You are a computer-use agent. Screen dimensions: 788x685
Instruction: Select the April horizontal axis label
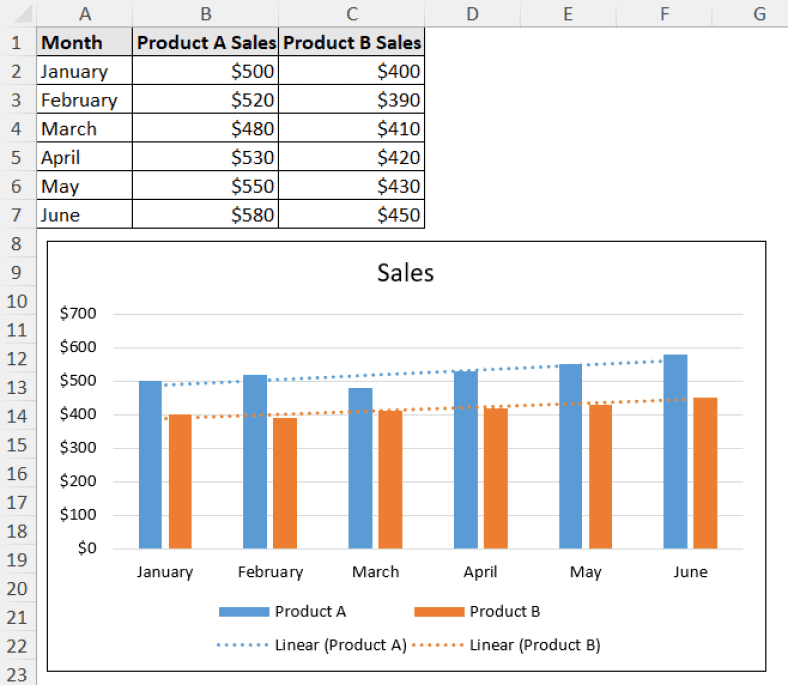point(480,572)
